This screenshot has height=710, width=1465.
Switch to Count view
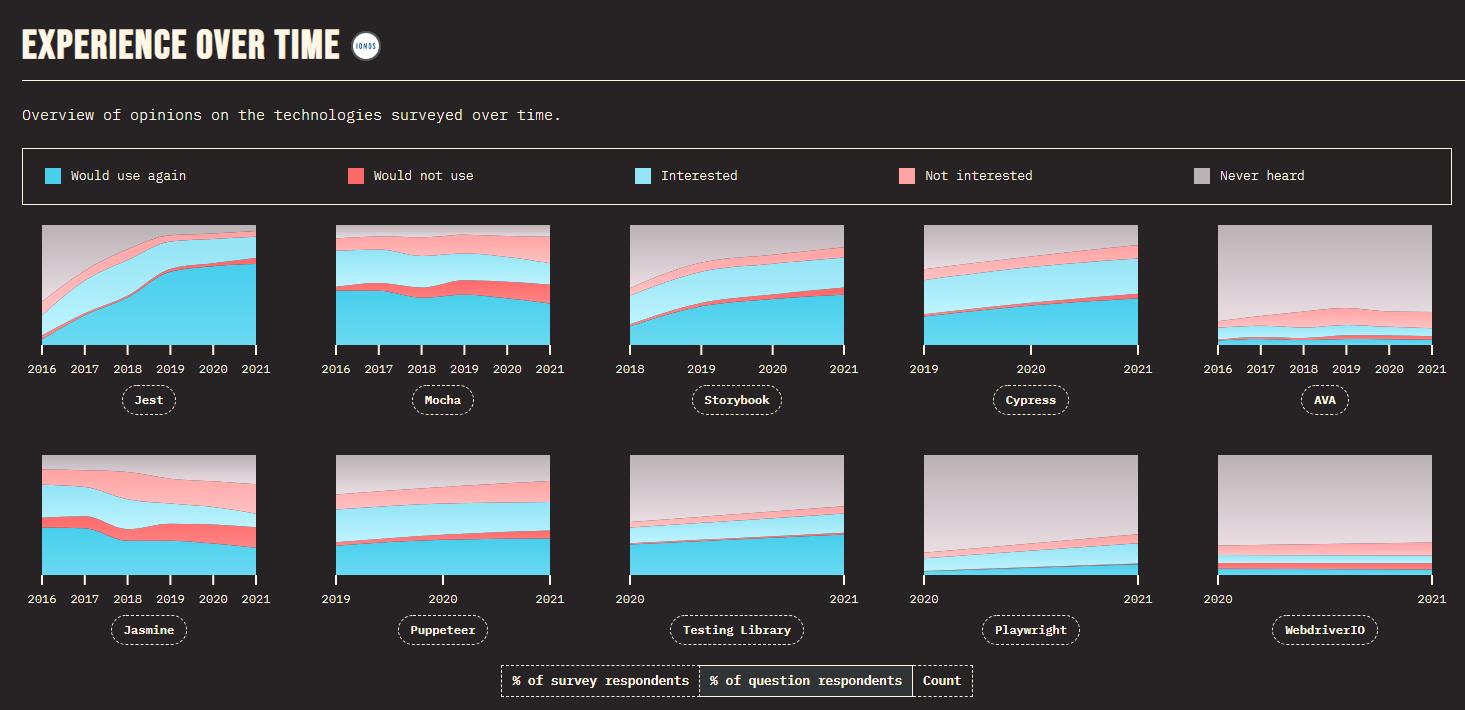[x=942, y=681]
